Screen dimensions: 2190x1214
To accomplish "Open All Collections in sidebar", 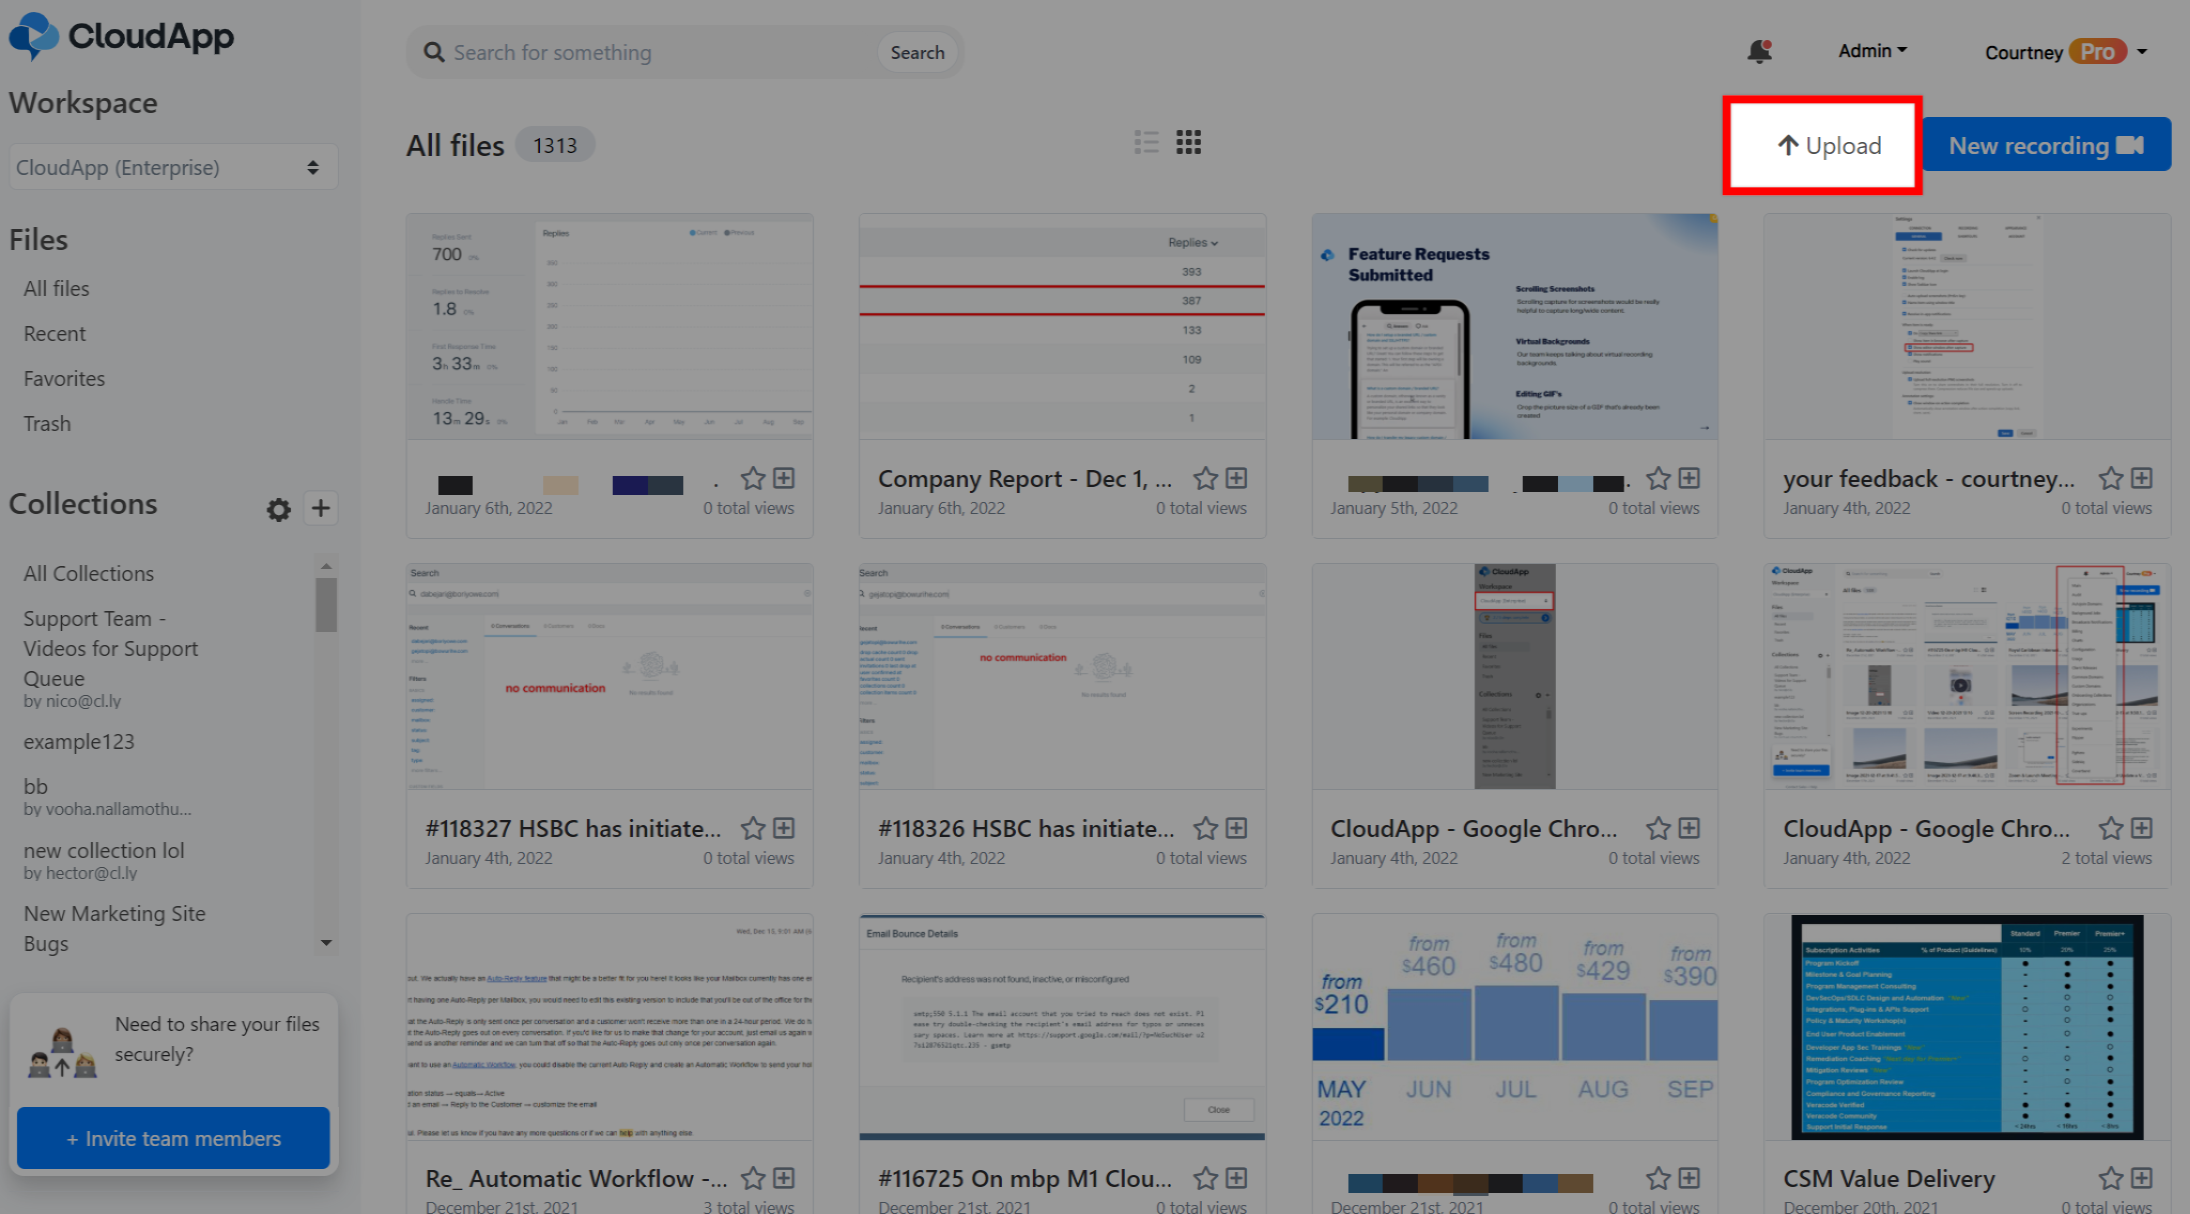I will coord(88,573).
